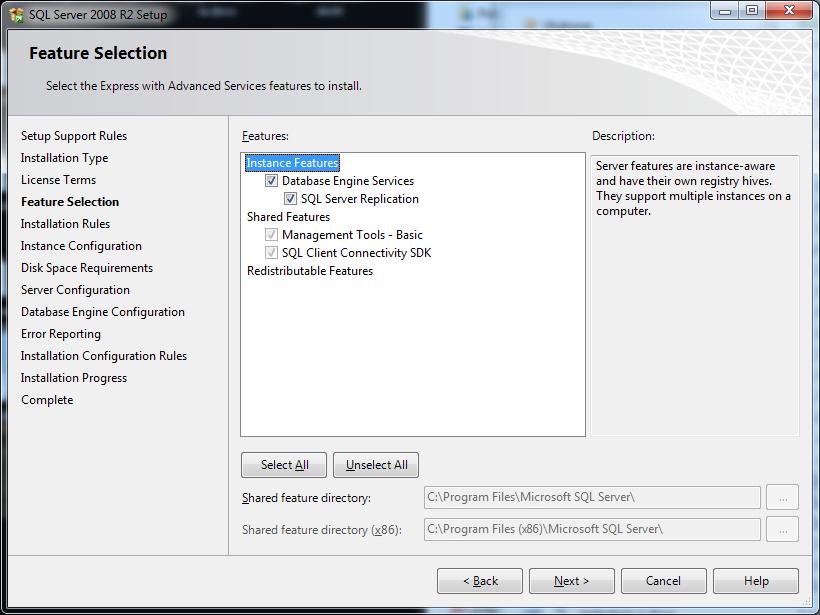Toggle the SQL Server Replication checkbox
The width and height of the screenshot is (820, 615).
click(x=290, y=199)
